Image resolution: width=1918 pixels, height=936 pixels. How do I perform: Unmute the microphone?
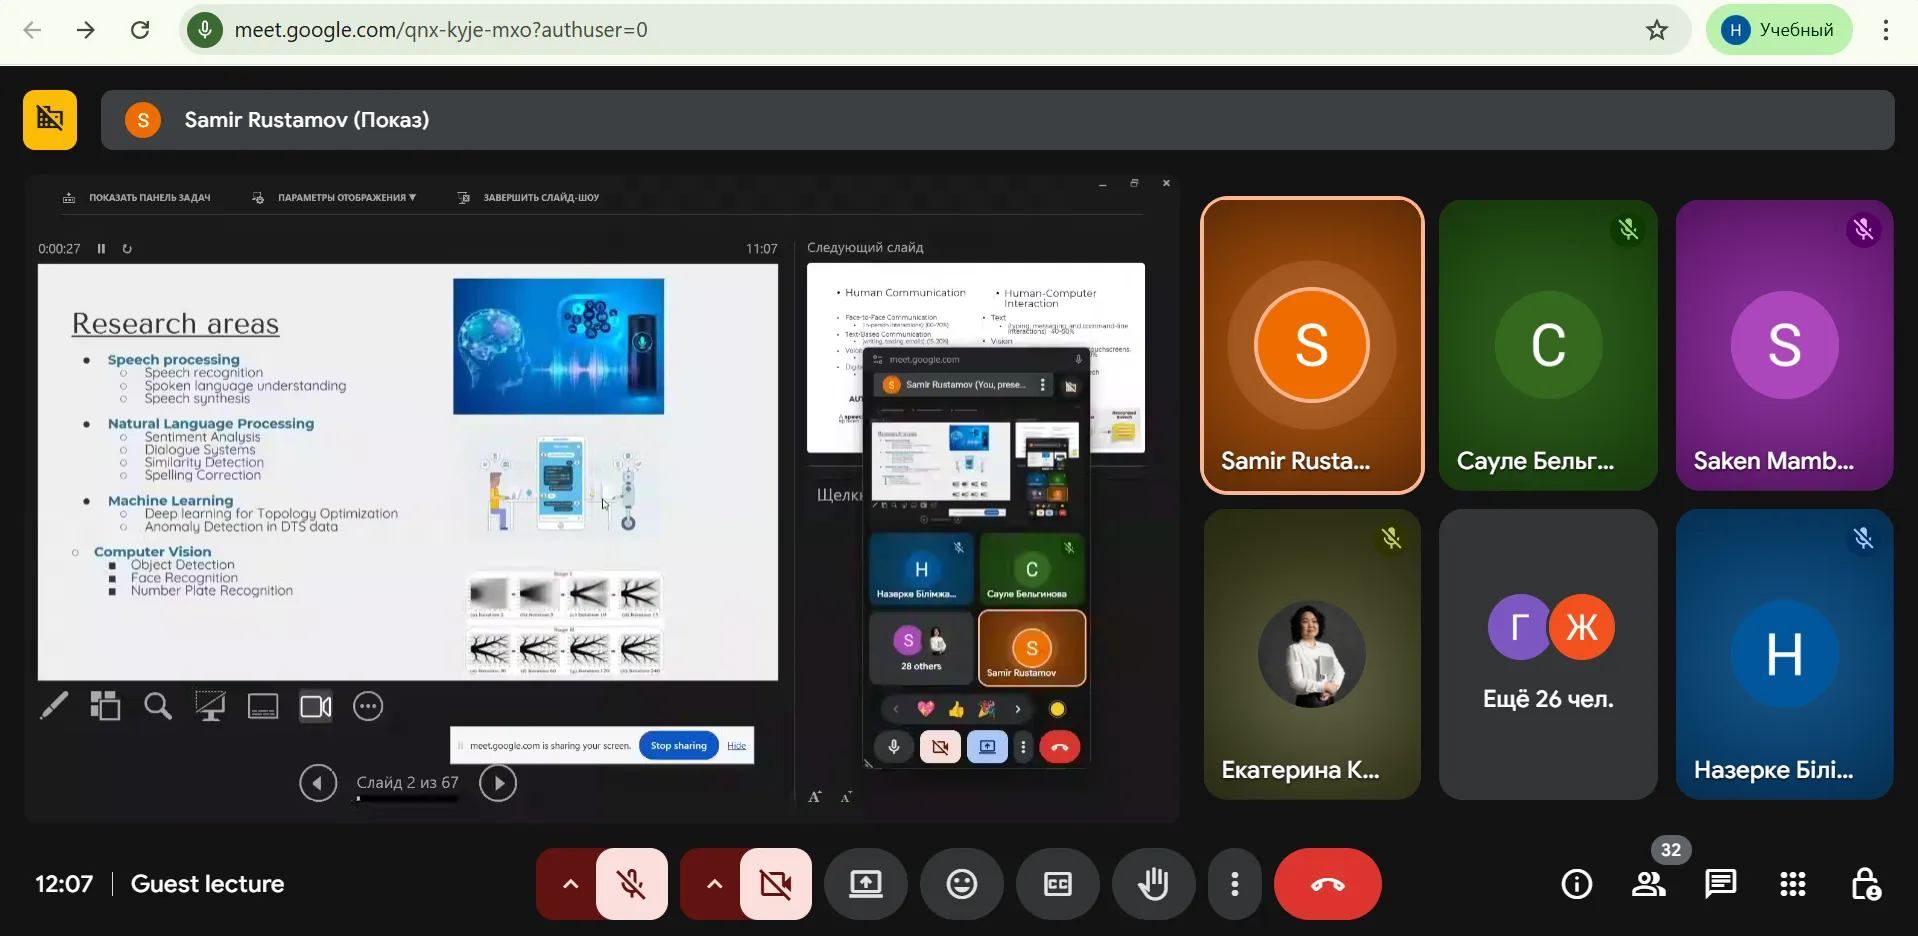[631, 884]
